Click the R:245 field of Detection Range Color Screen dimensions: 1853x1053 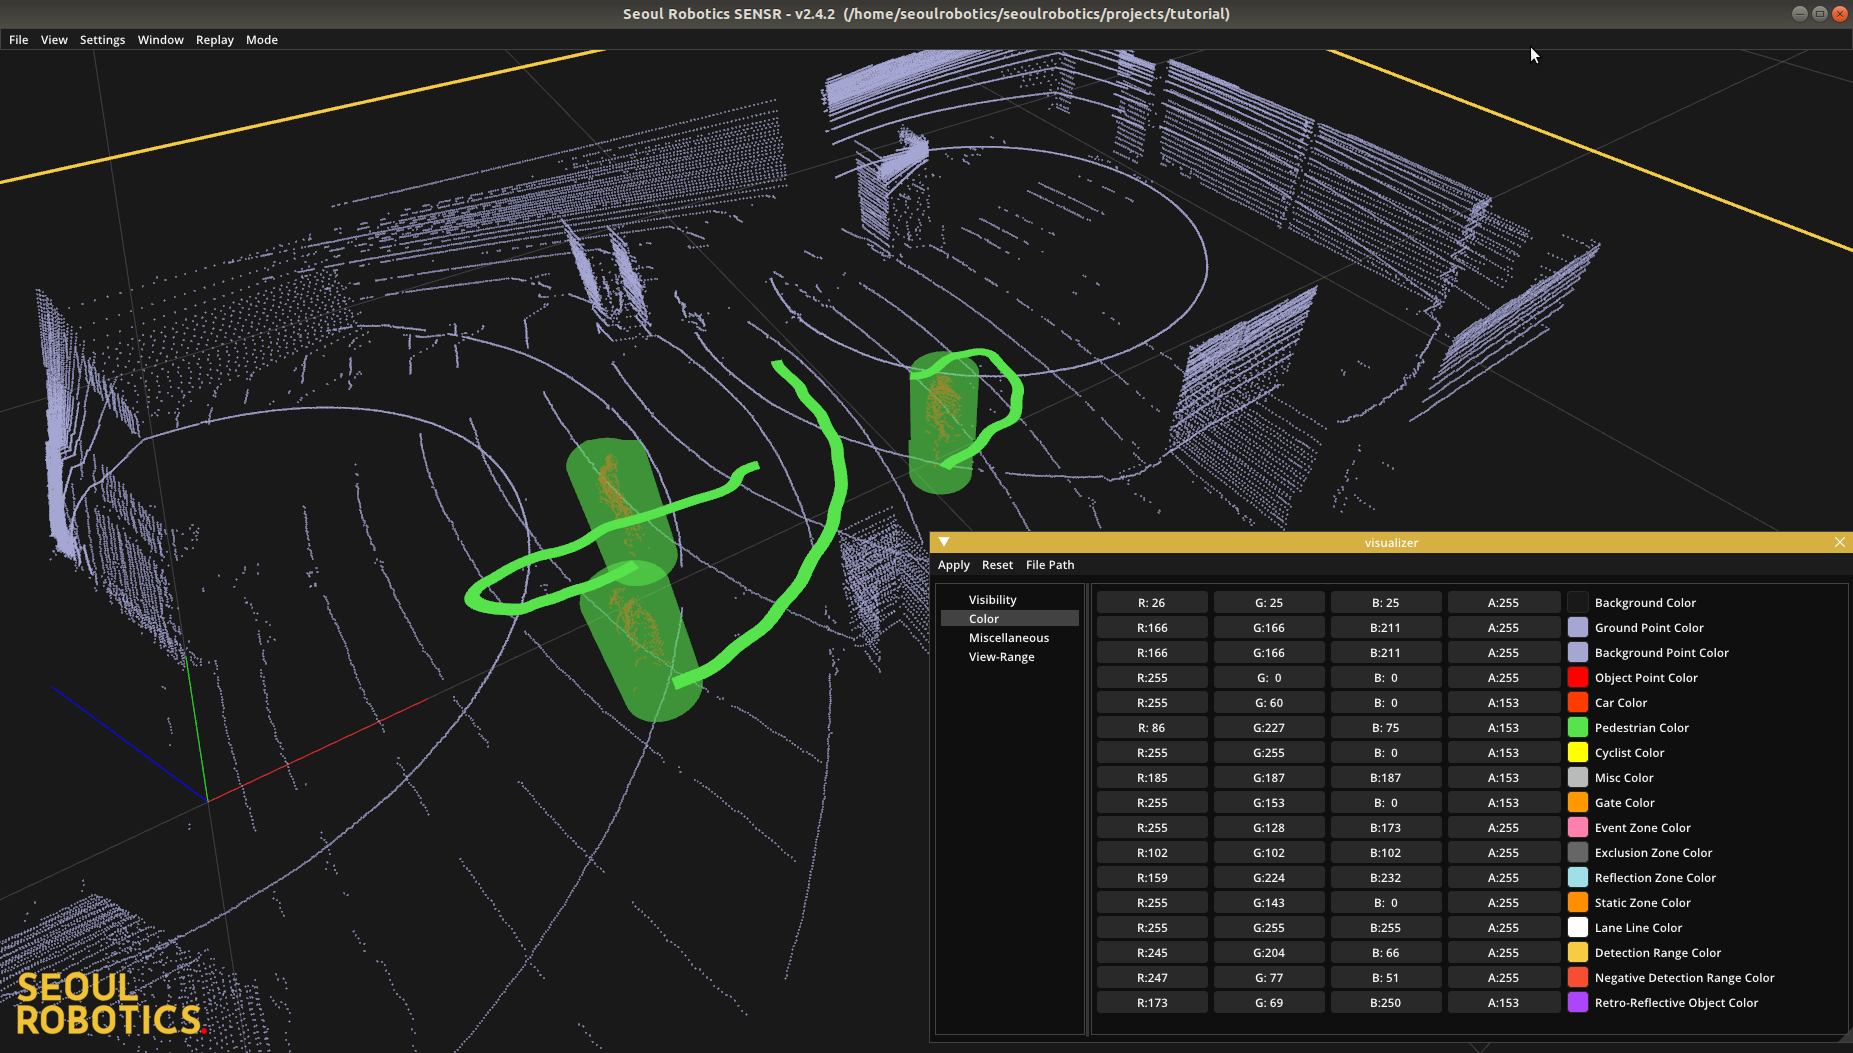(1152, 953)
